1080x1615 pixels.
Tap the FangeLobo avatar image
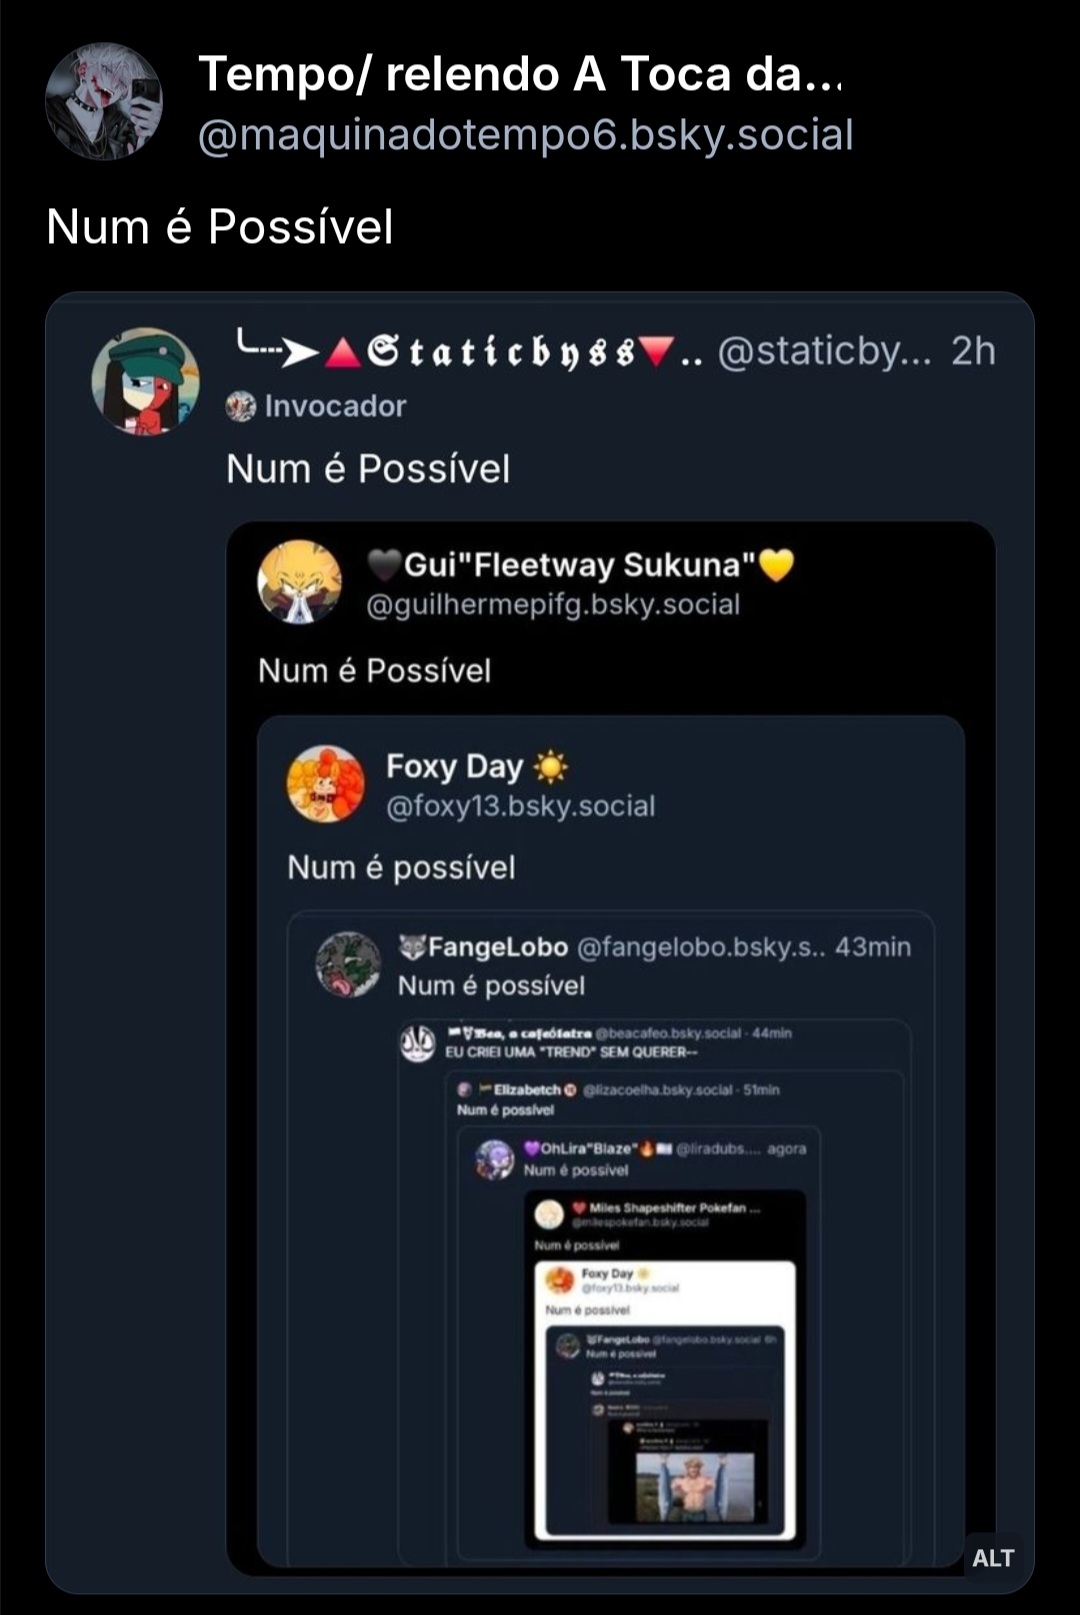click(x=348, y=964)
